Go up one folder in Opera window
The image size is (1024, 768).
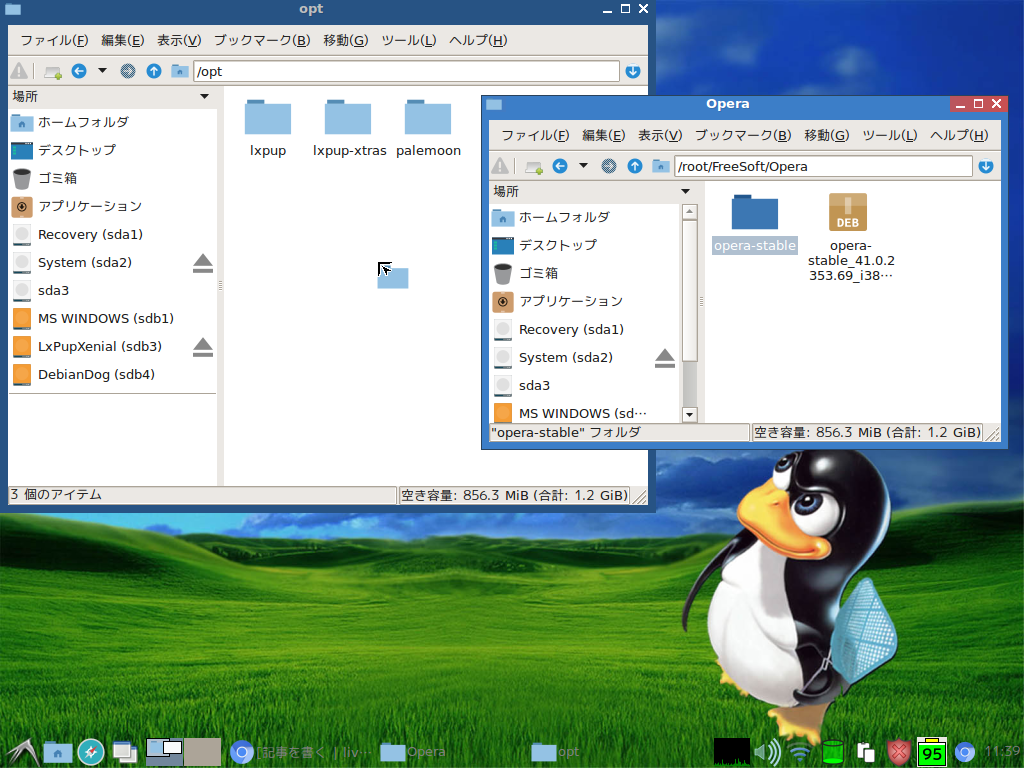635,166
